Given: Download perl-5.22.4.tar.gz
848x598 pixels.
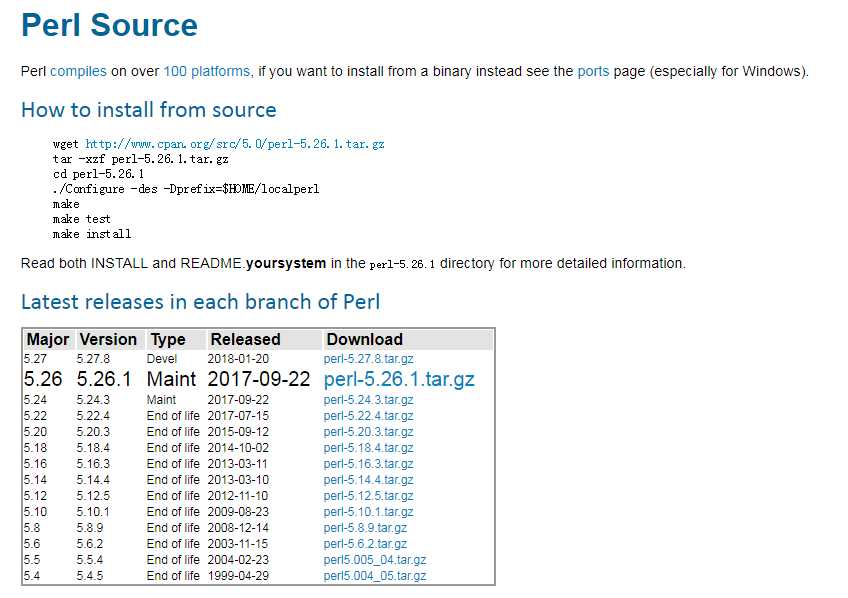Looking at the screenshot, I should click(x=368, y=416).
